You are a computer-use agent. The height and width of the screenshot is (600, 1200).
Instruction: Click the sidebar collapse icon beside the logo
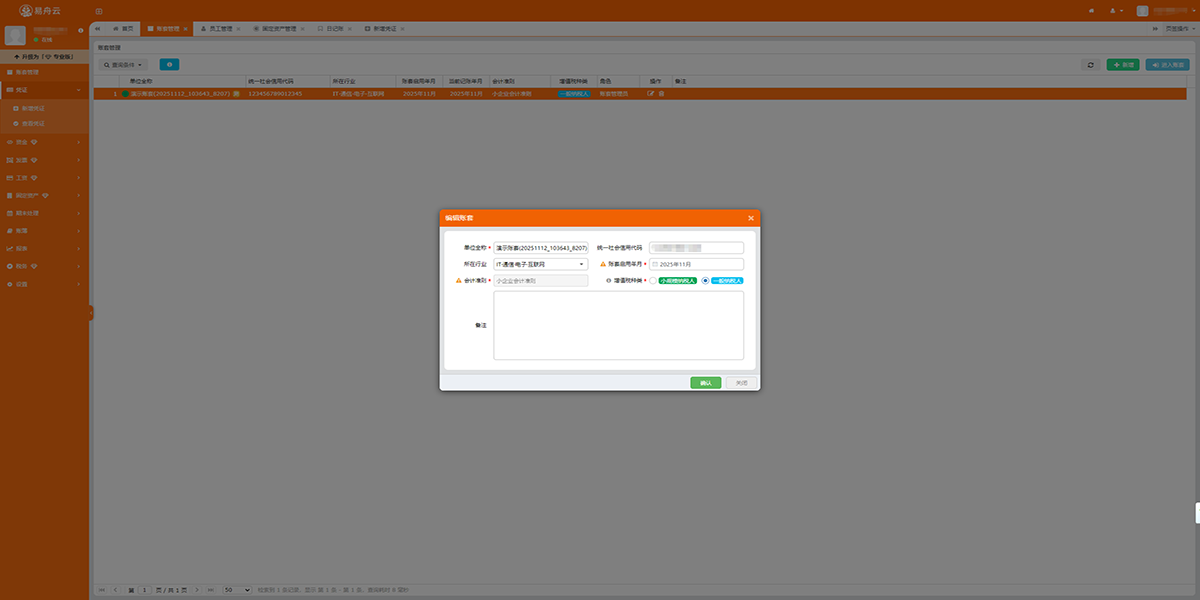click(98, 10)
